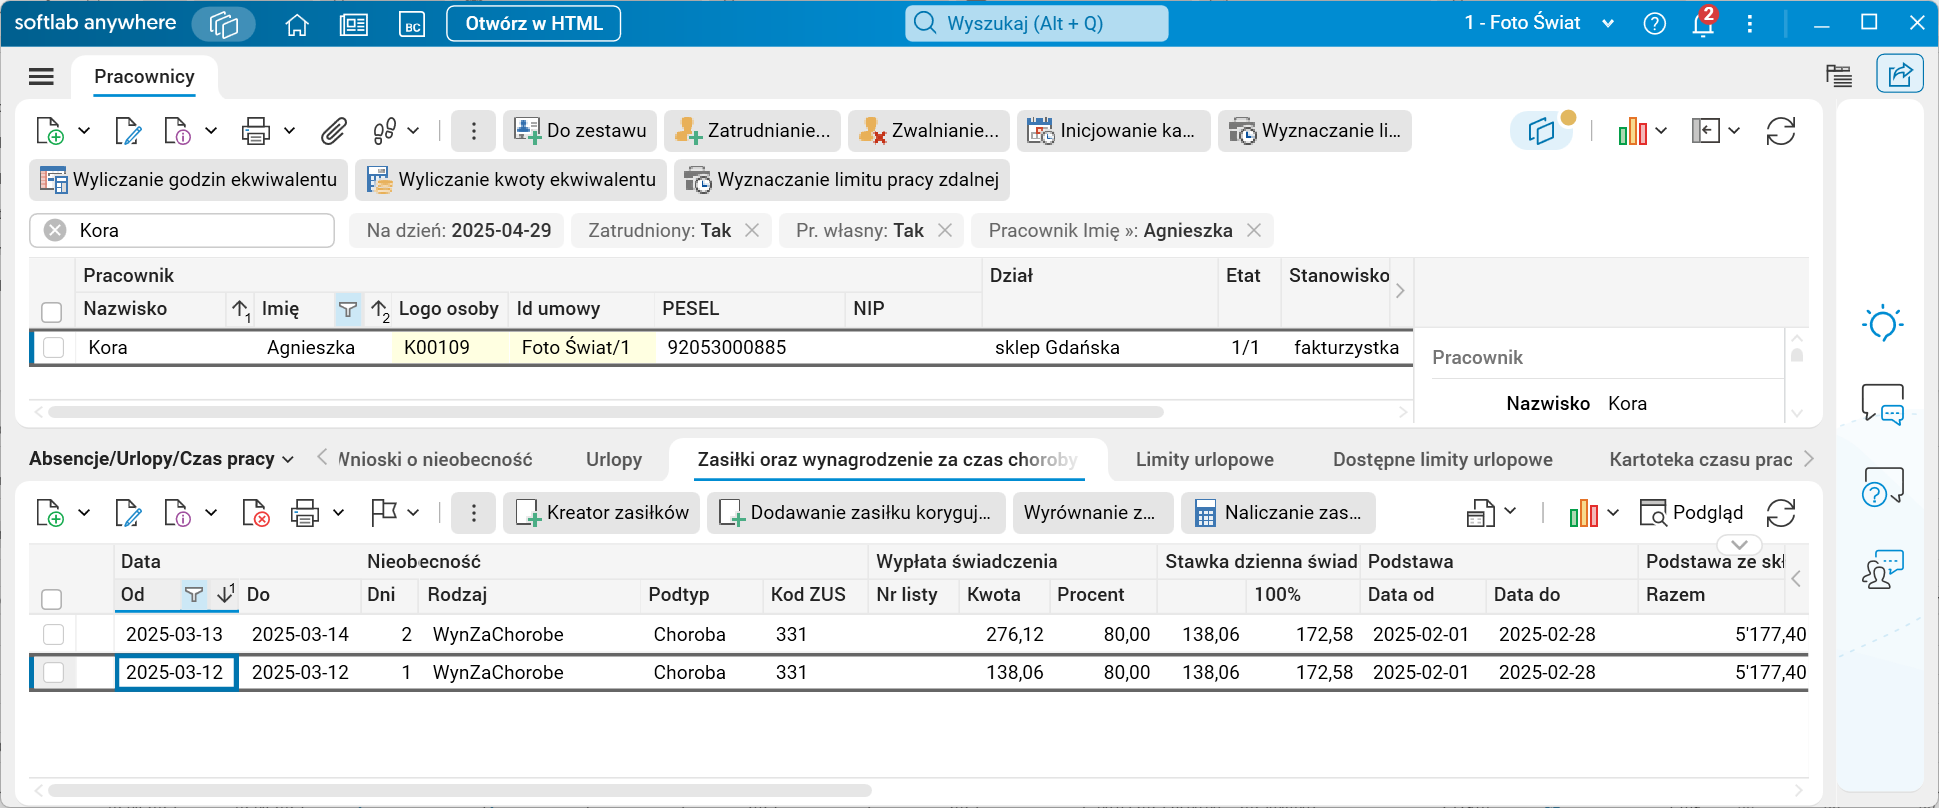Select all employees header checkbox
The width and height of the screenshot is (1939, 808).
click(52, 312)
